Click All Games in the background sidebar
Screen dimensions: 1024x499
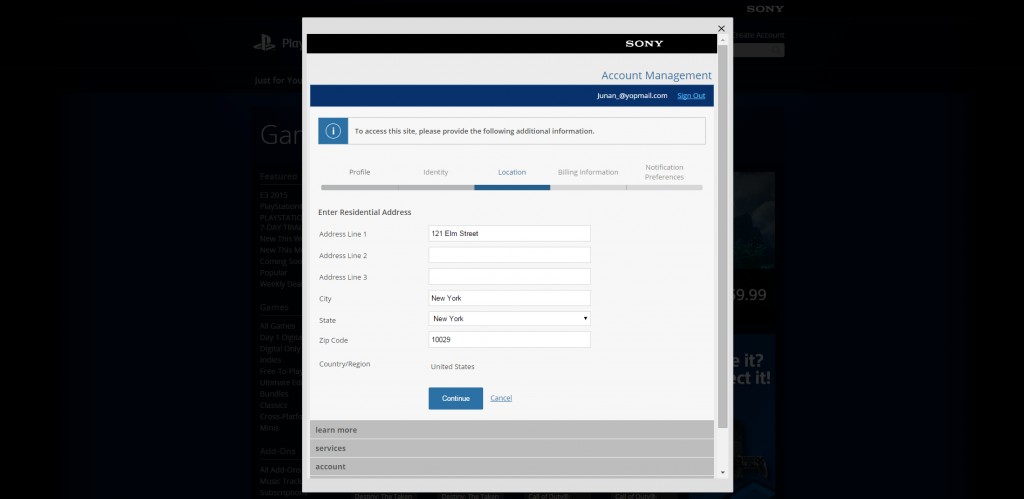point(278,326)
